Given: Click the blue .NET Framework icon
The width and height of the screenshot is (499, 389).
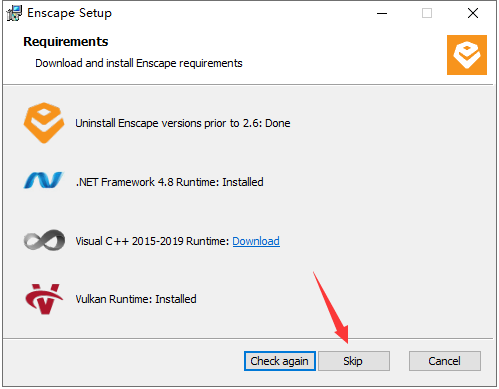Looking at the screenshot, I should tap(44, 180).
